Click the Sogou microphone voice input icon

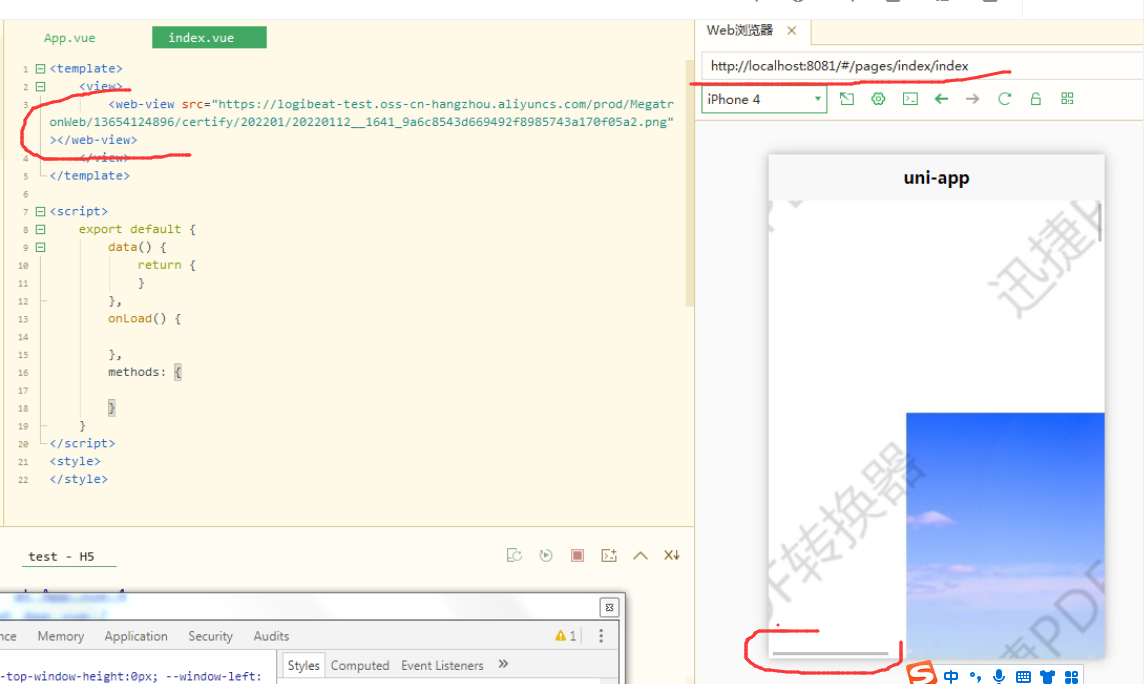[x=999, y=677]
